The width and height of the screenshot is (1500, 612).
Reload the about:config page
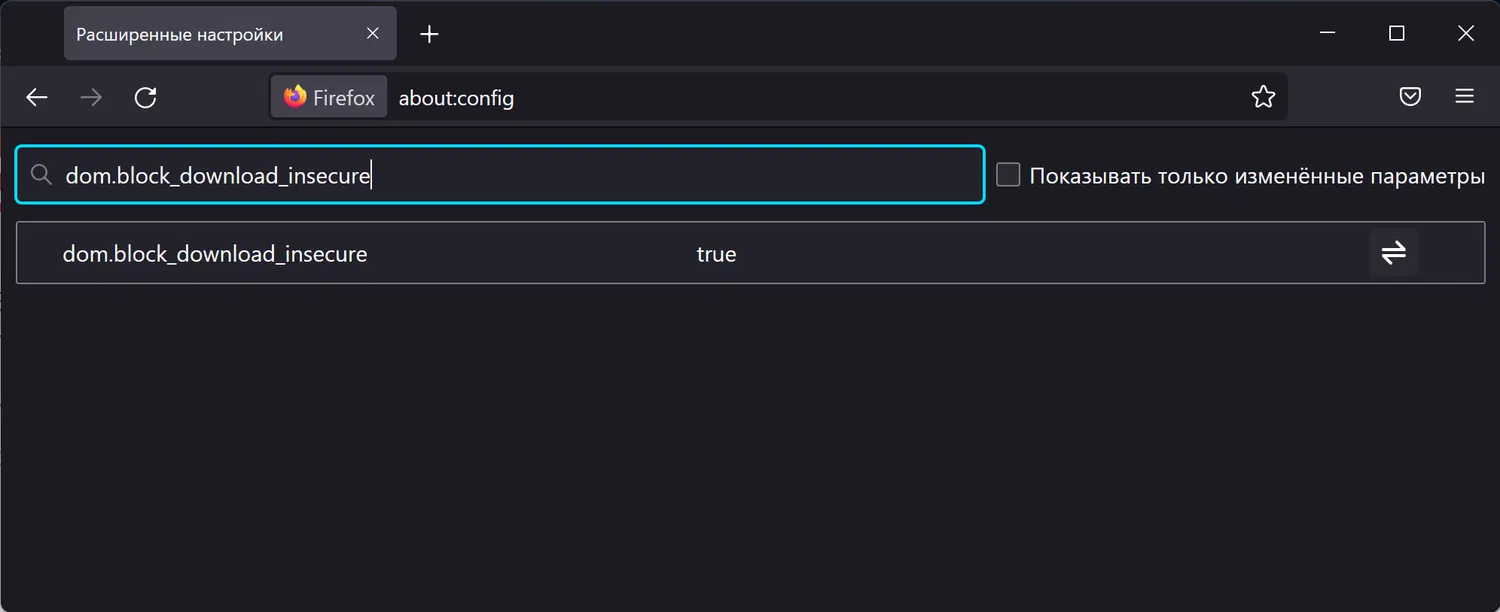tap(146, 97)
